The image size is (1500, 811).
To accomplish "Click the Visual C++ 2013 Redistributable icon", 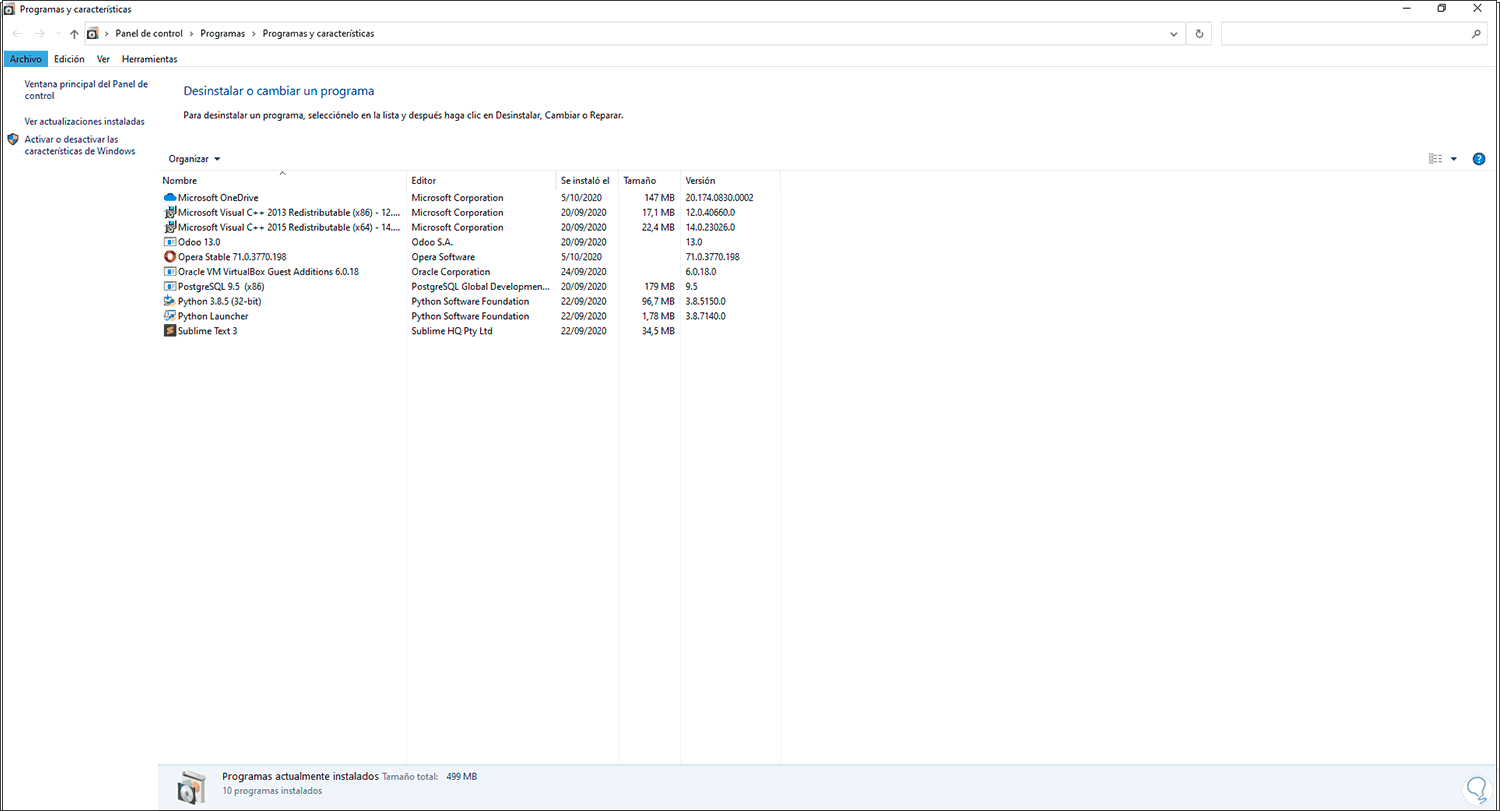I will click(169, 213).
